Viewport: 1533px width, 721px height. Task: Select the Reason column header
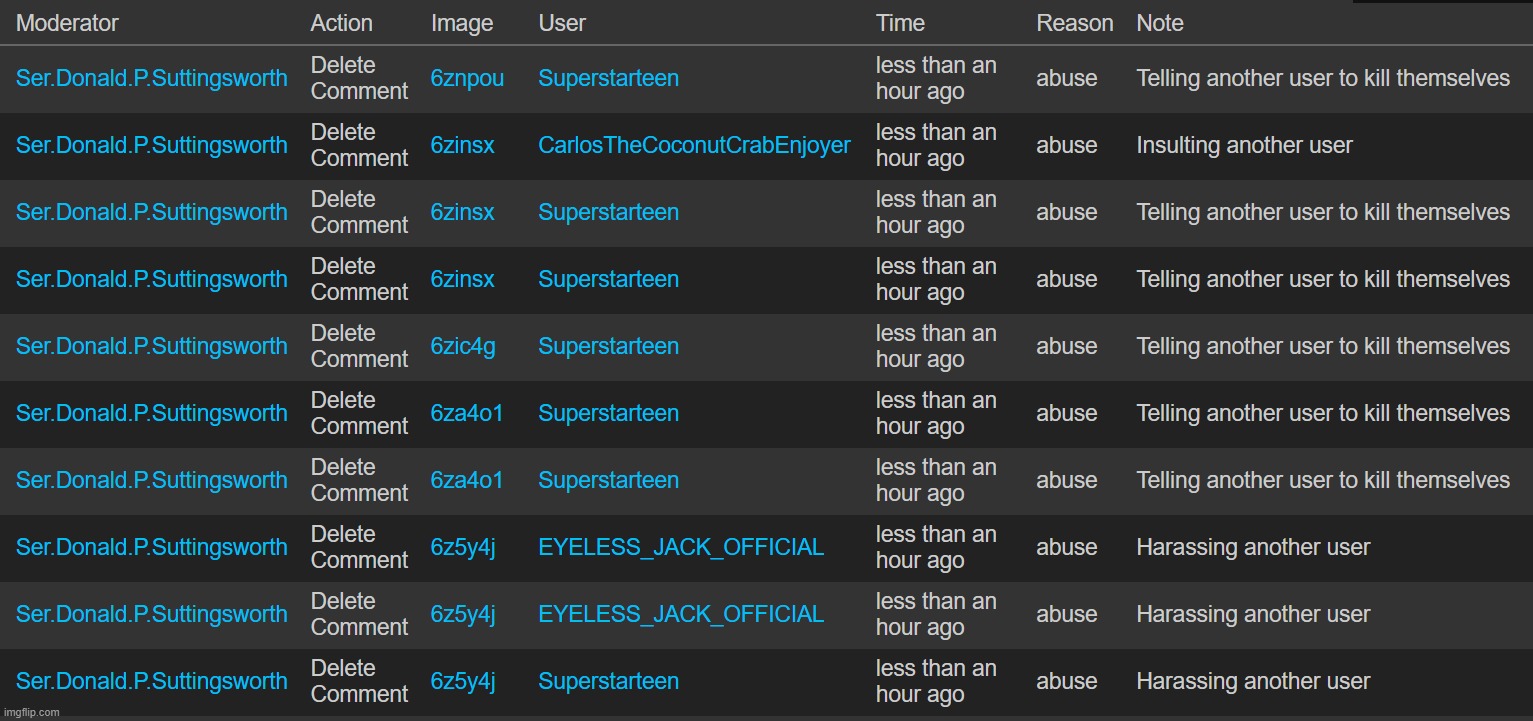[1074, 23]
